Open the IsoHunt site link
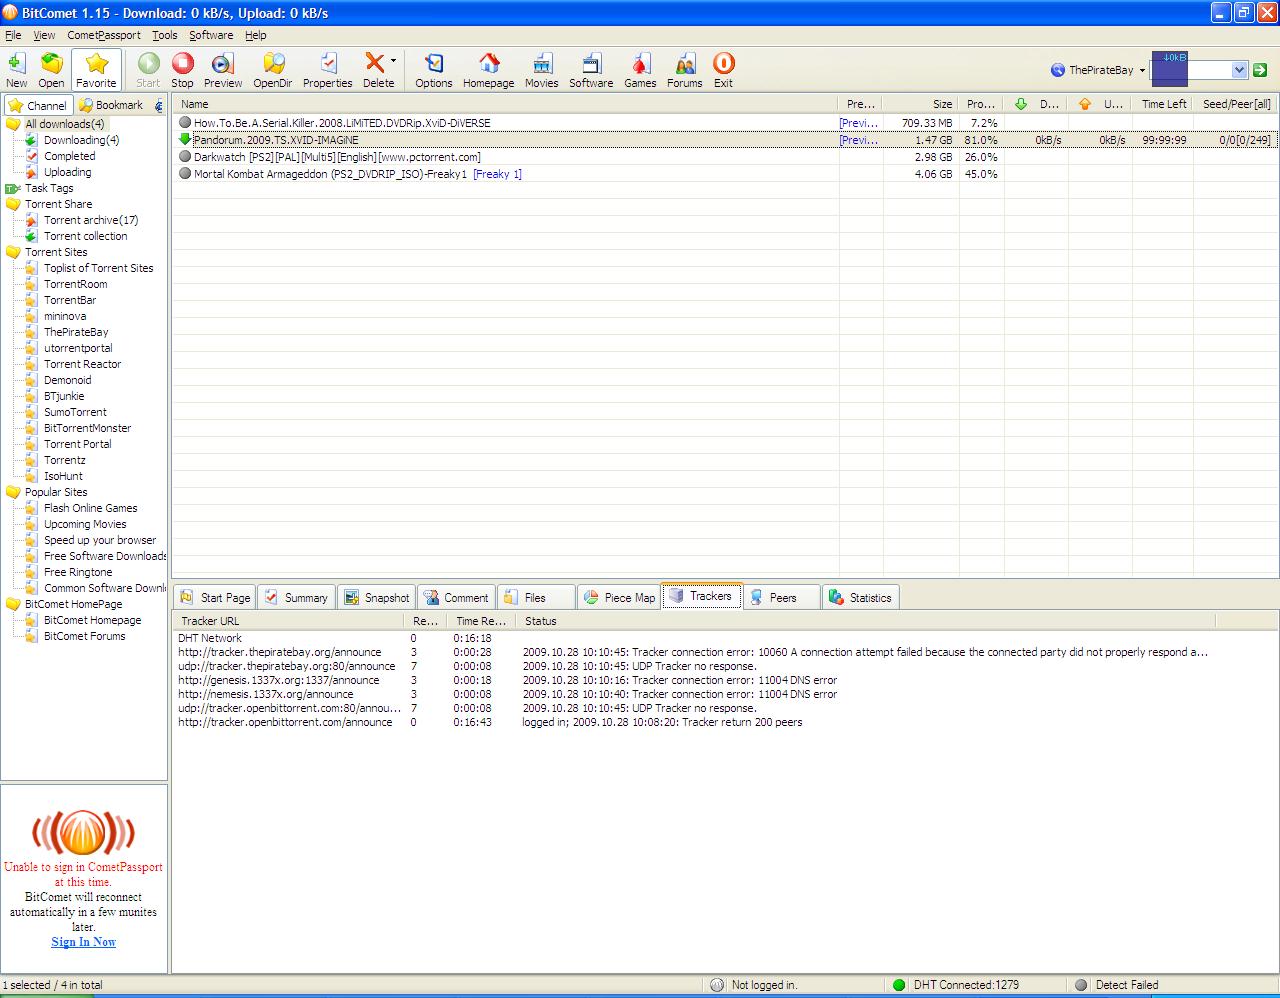Viewport: 1280px width, 998px height. point(63,476)
